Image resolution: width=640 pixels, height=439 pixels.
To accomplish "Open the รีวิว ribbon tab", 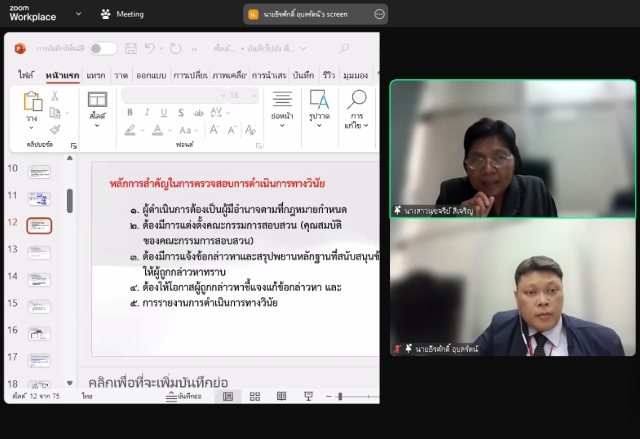I will tap(329, 75).
